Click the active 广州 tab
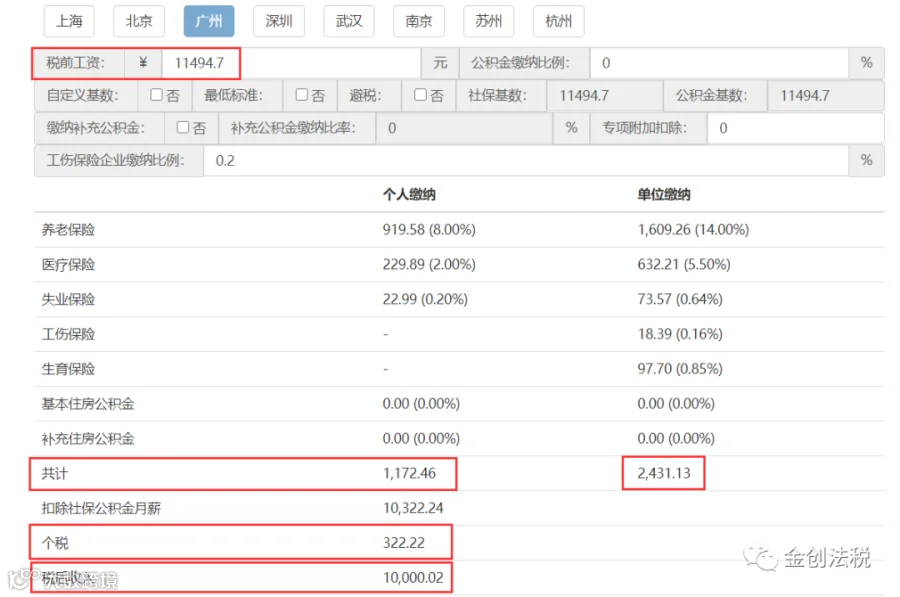The width and height of the screenshot is (900, 597). [x=209, y=21]
